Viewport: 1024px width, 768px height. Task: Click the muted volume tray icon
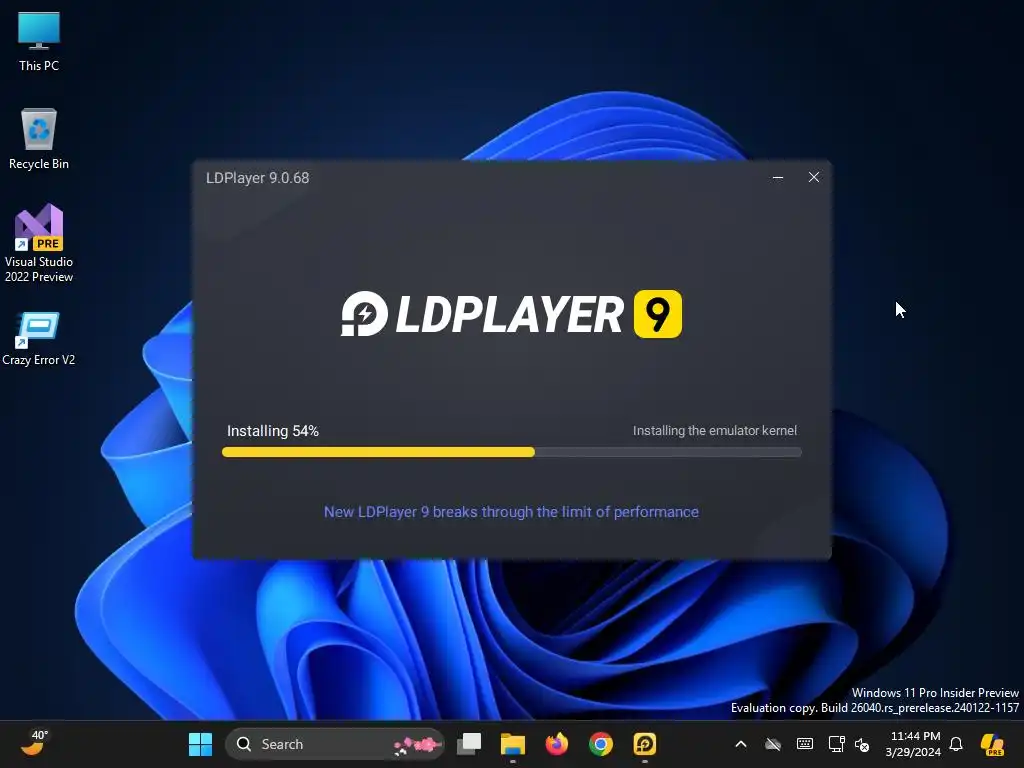862,744
